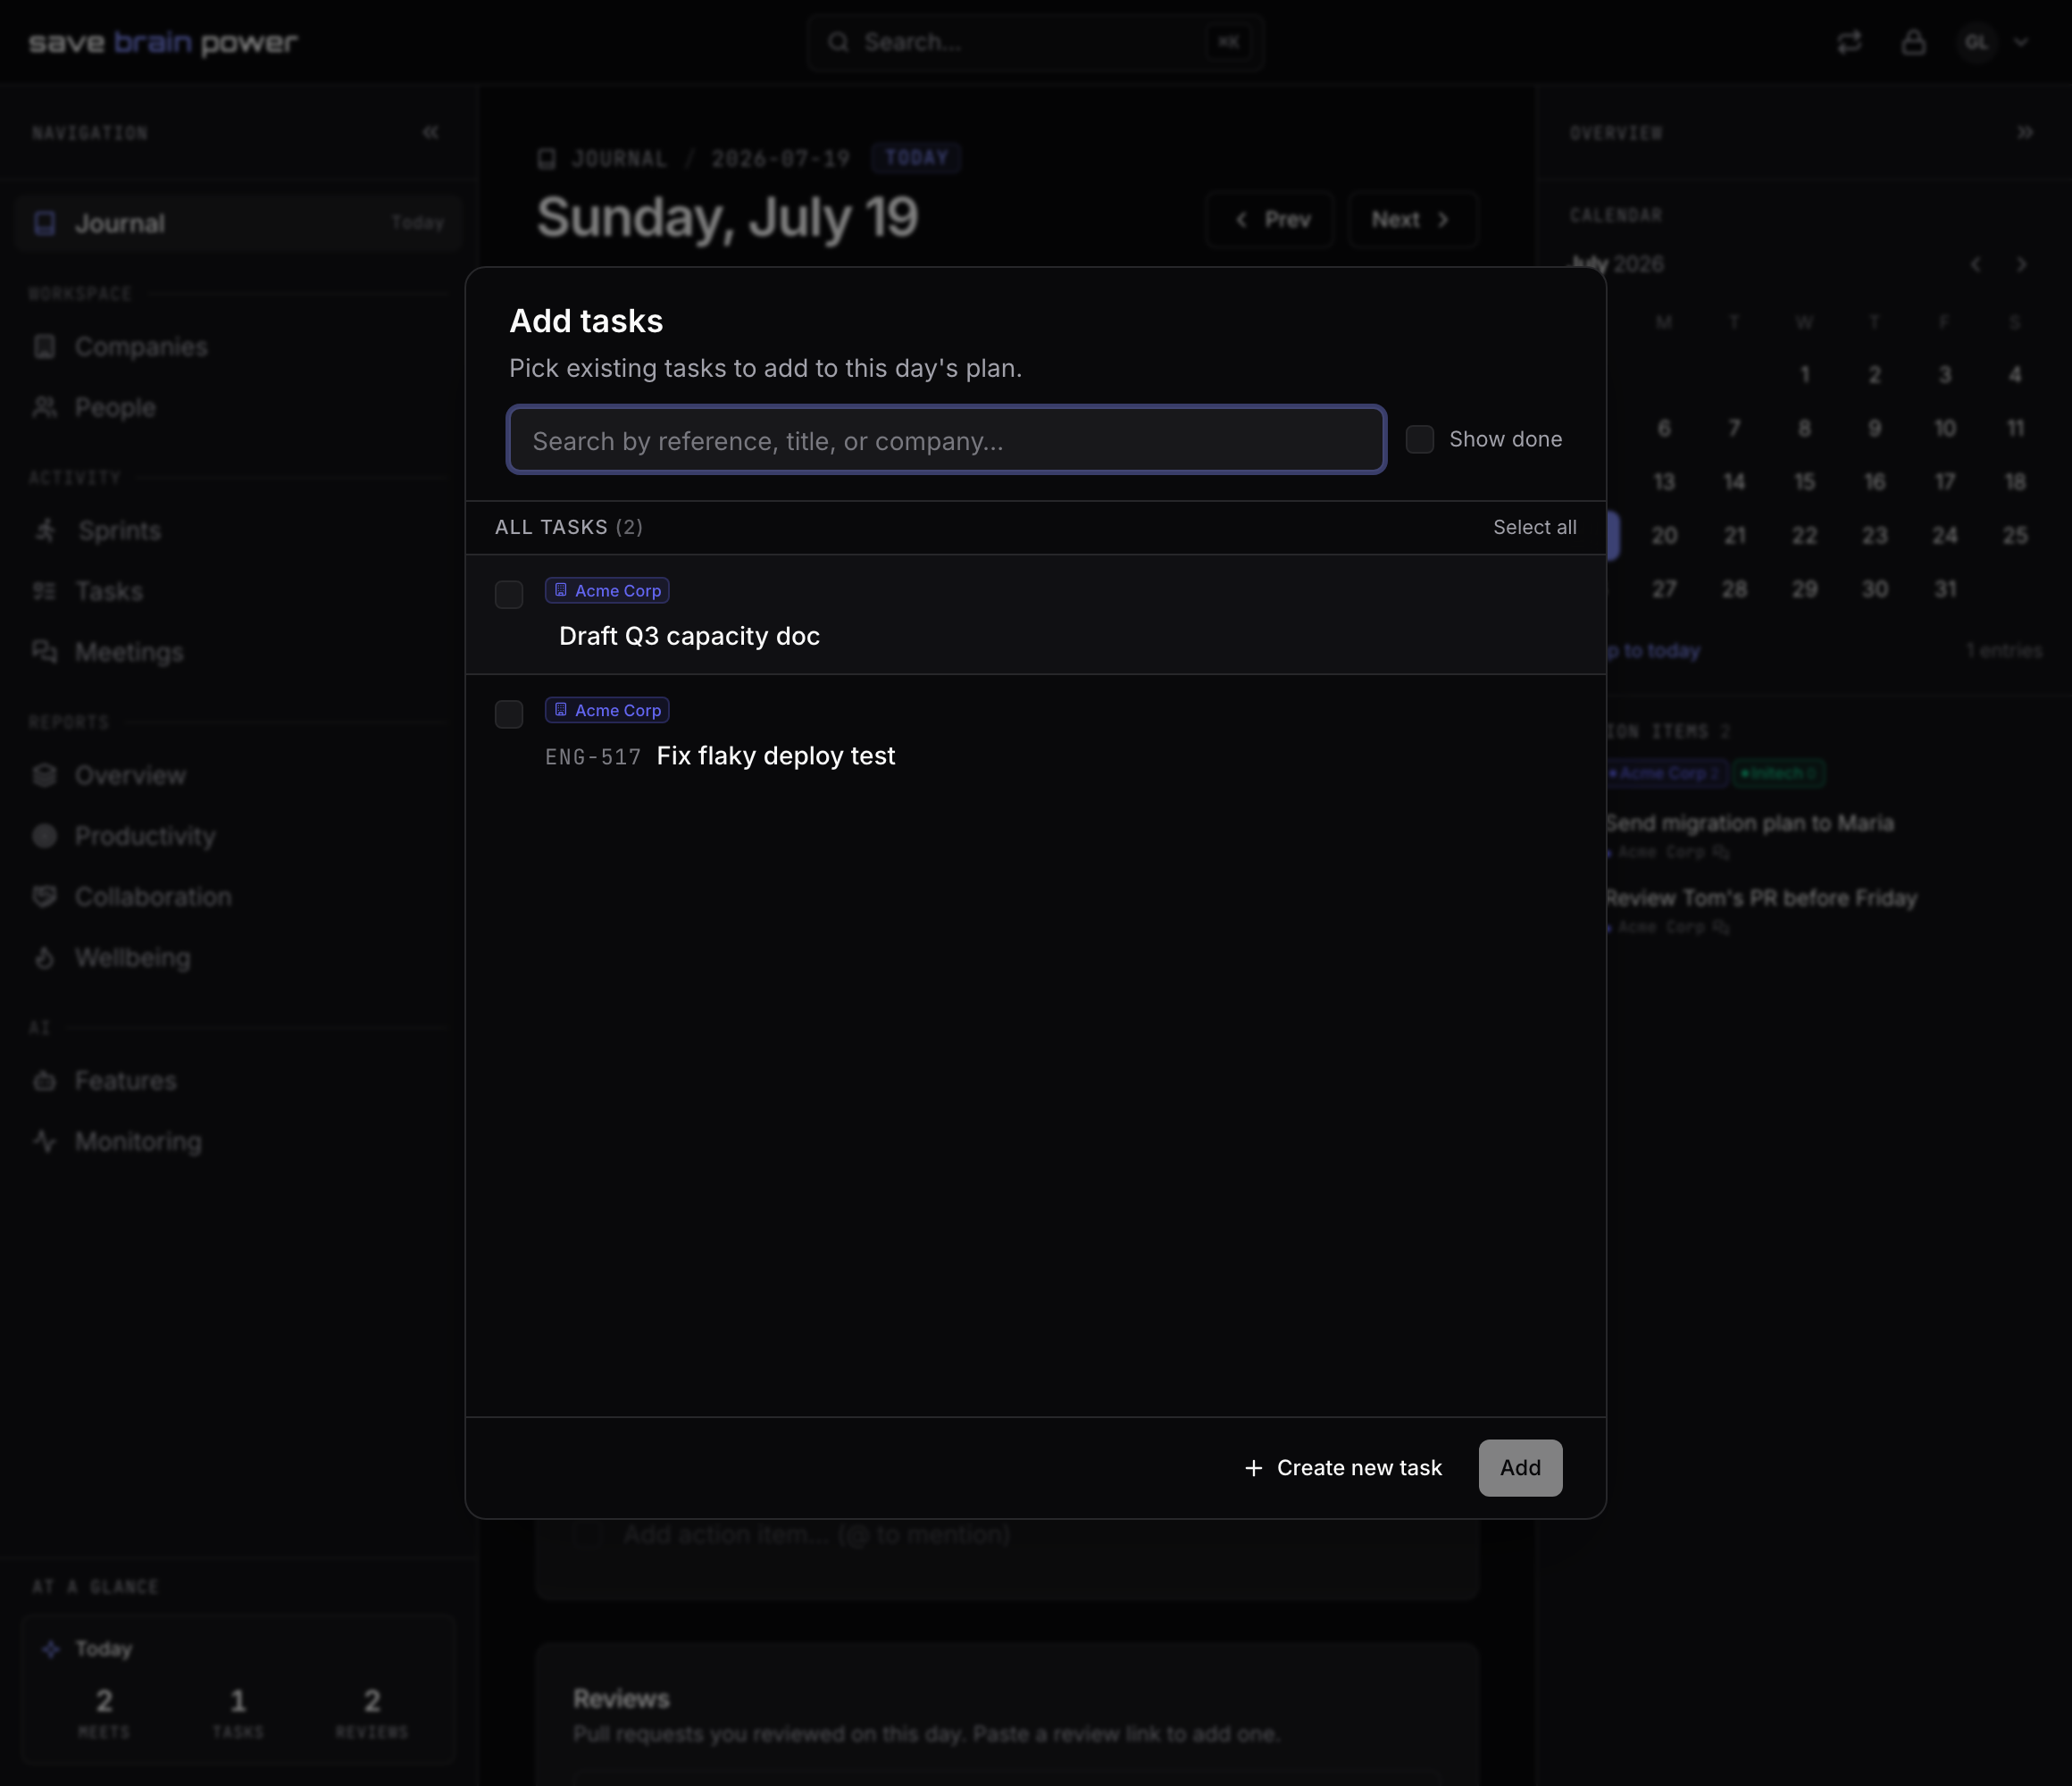2072x1786 pixels.
Task: Click the 2 MEETS stat in At a Glance
Action: [x=104, y=1712]
